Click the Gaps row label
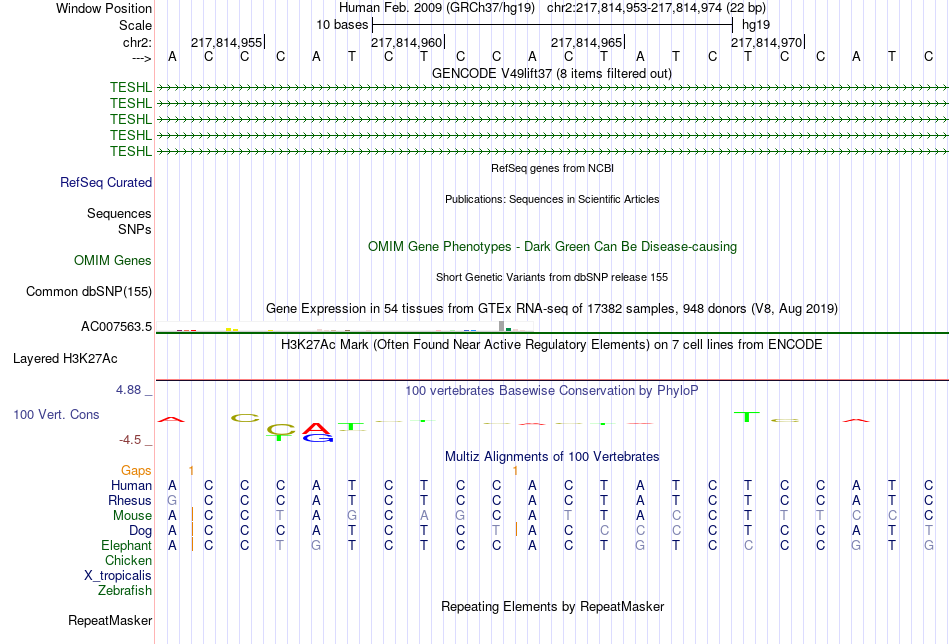Viewport: 950px width, 644px height. [136, 471]
